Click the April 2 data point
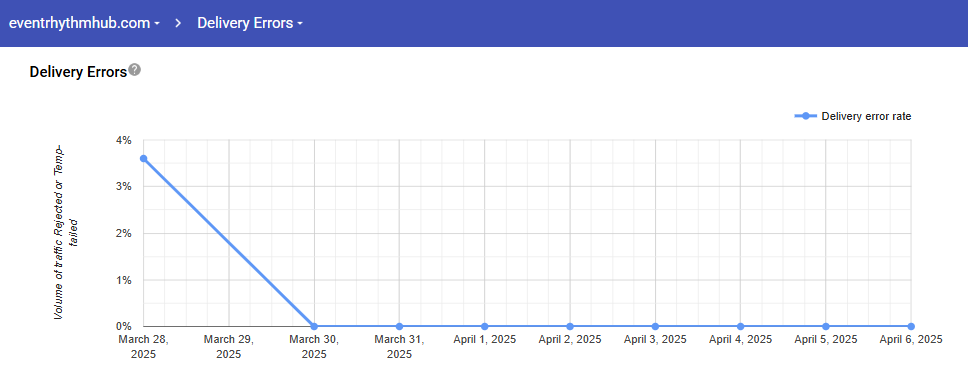968x381 pixels. click(x=570, y=326)
